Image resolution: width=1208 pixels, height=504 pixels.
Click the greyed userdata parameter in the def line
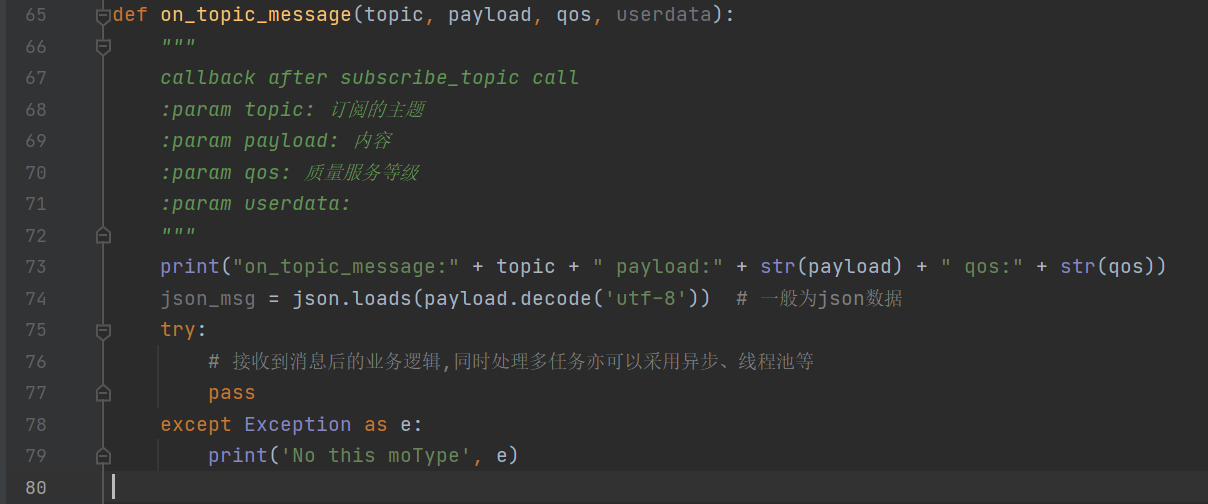[664, 15]
